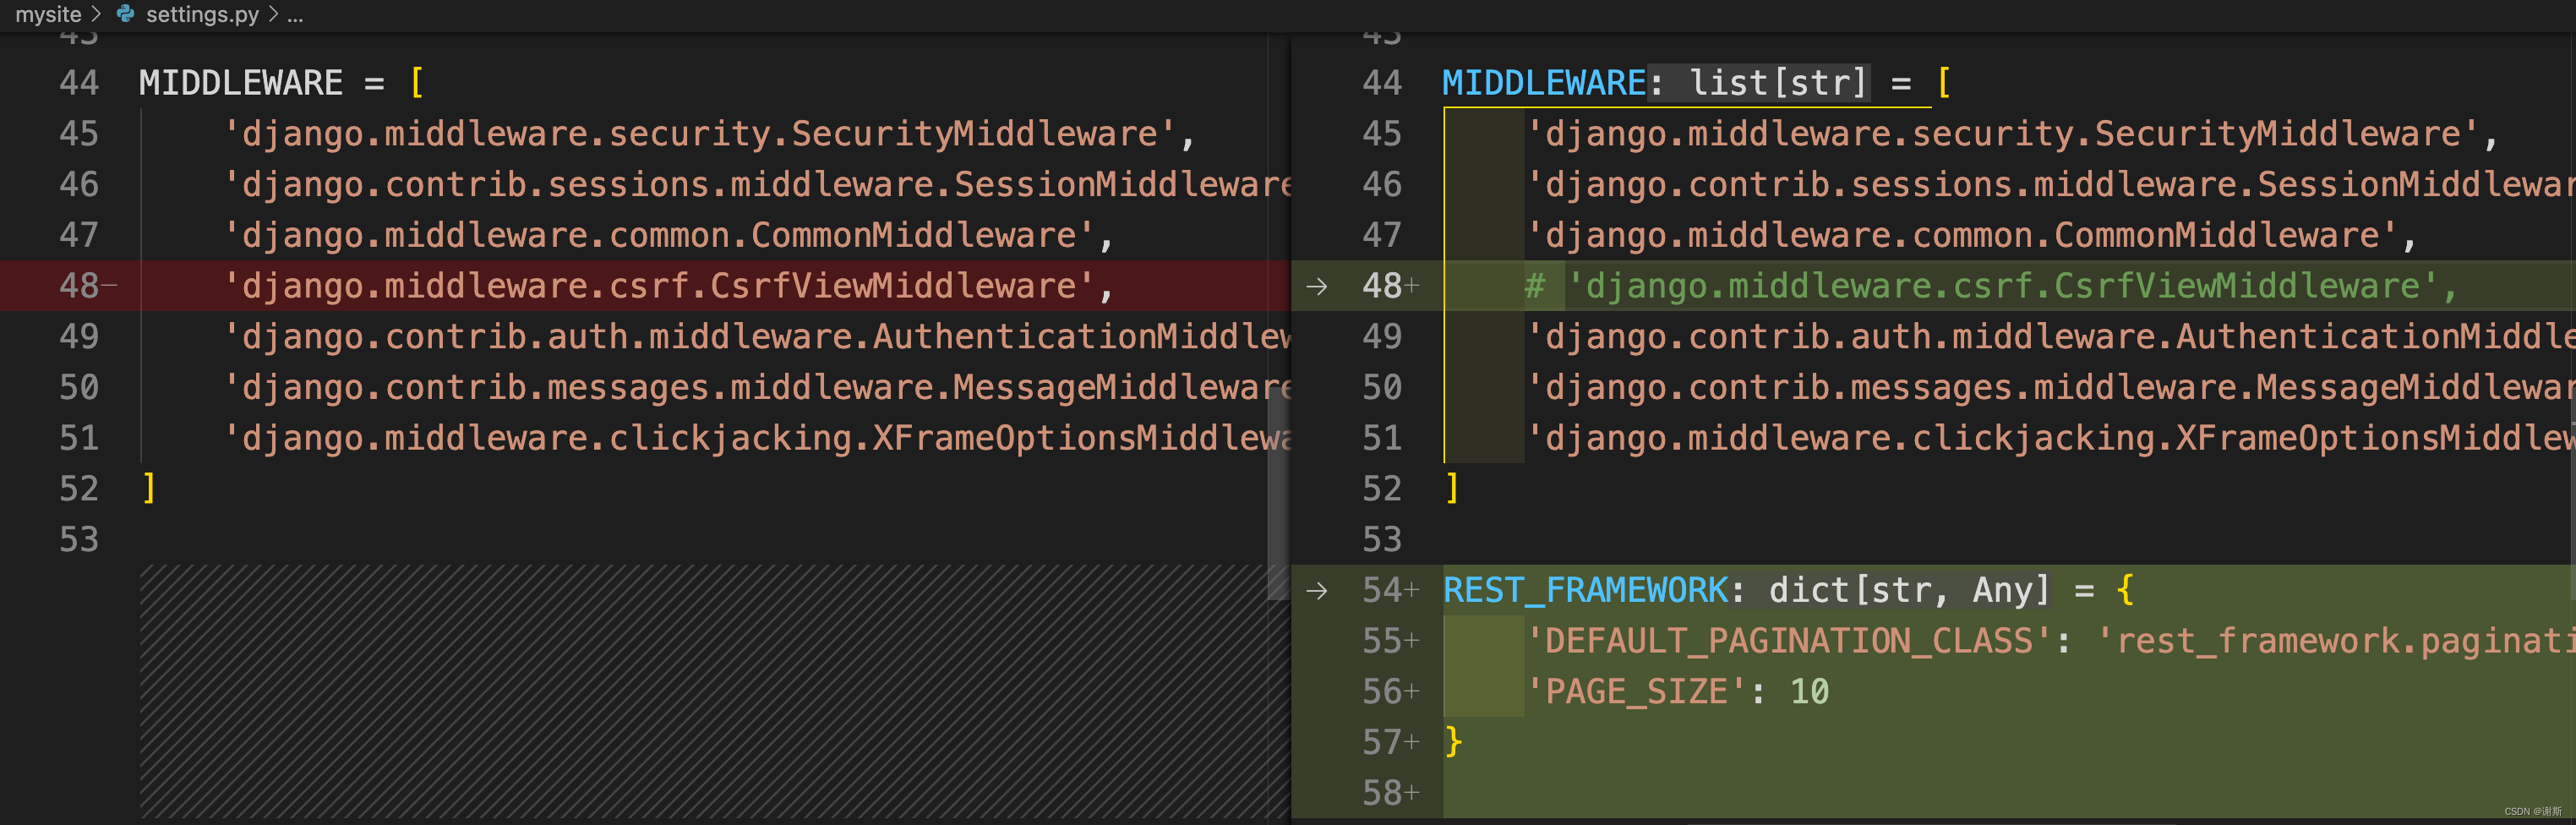Click the PAGE_SIZE value 10

click(x=1809, y=692)
